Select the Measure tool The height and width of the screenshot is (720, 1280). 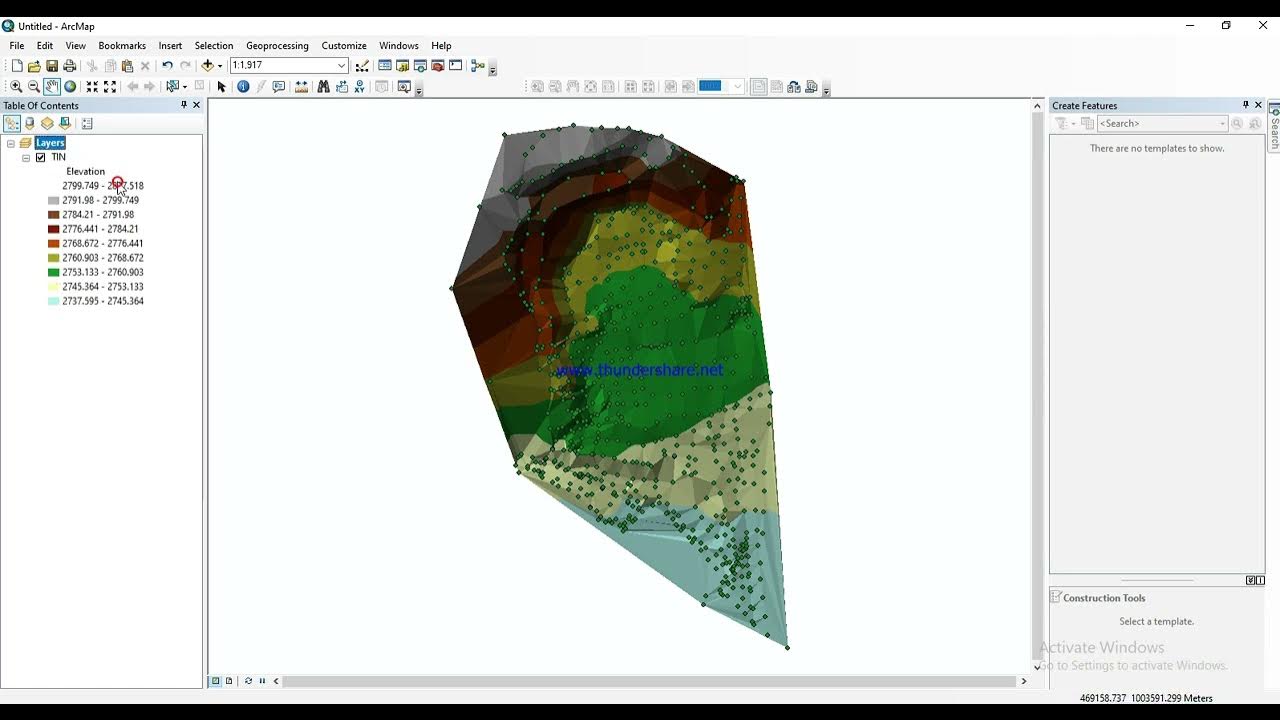pos(301,87)
